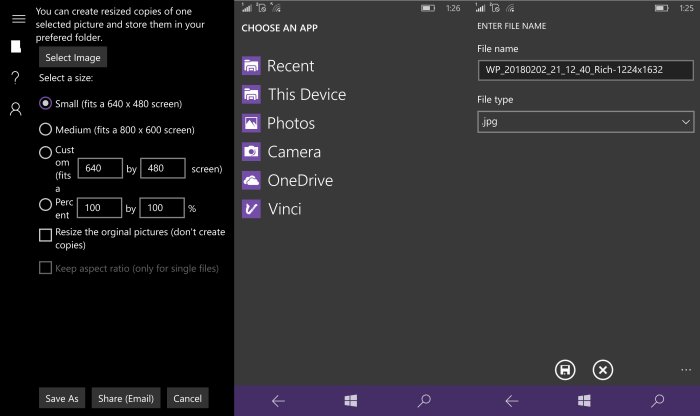Click the This Device folder icon
Viewport: 700px width, 416px height.
[x=251, y=95]
